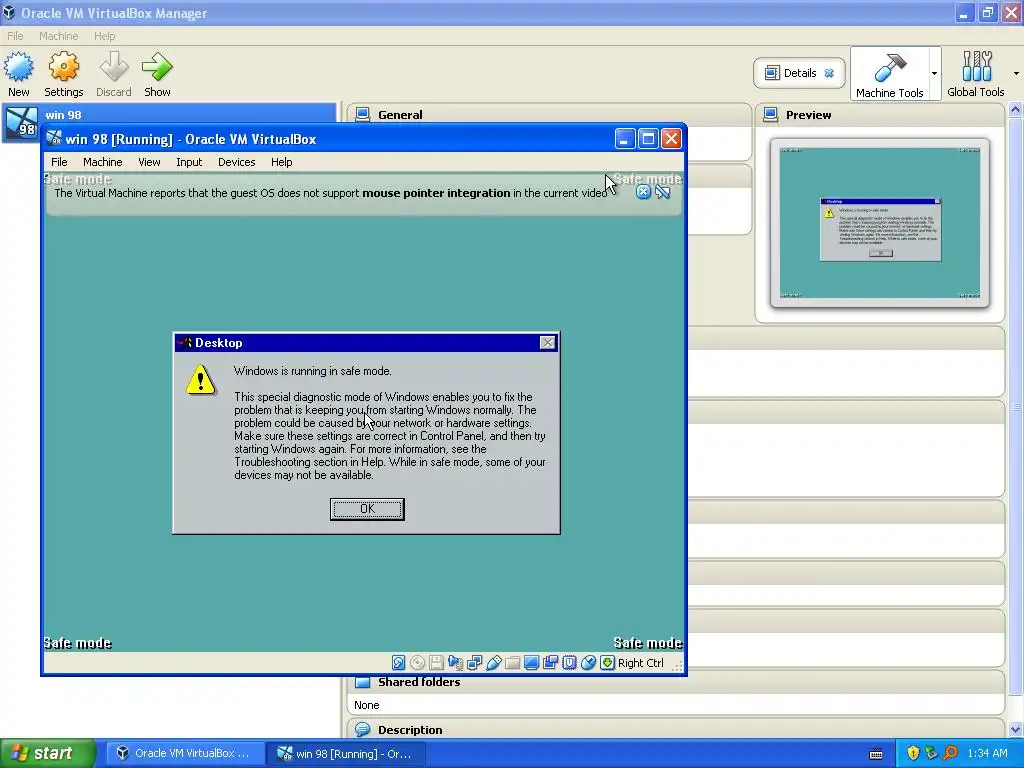Open the View menu in VM window

149,162
